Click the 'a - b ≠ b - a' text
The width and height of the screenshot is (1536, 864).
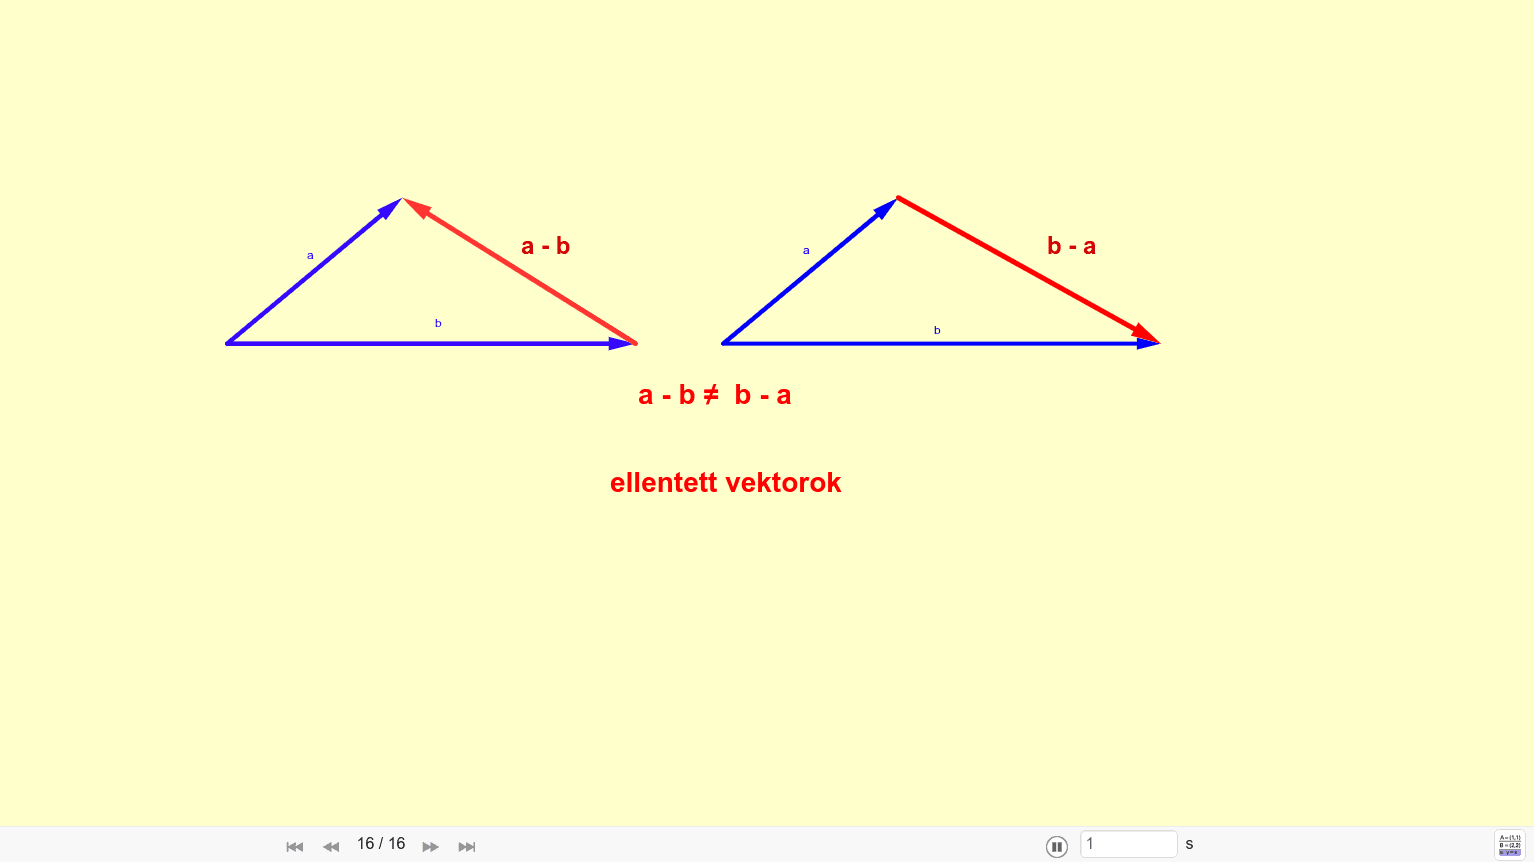click(x=715, y=395)
